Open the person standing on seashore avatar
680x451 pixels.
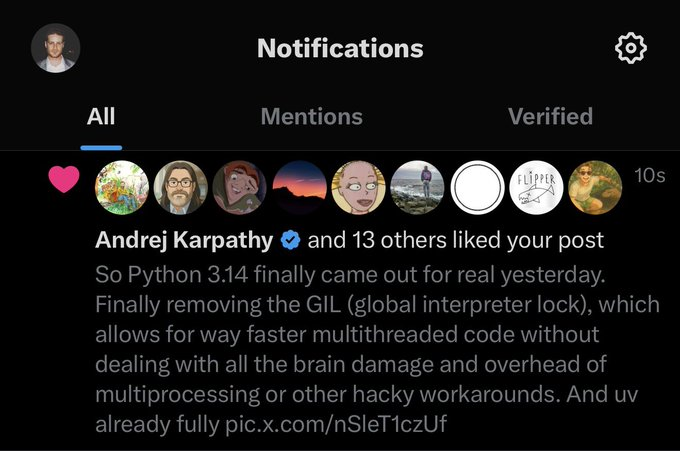tap(418, 188)
